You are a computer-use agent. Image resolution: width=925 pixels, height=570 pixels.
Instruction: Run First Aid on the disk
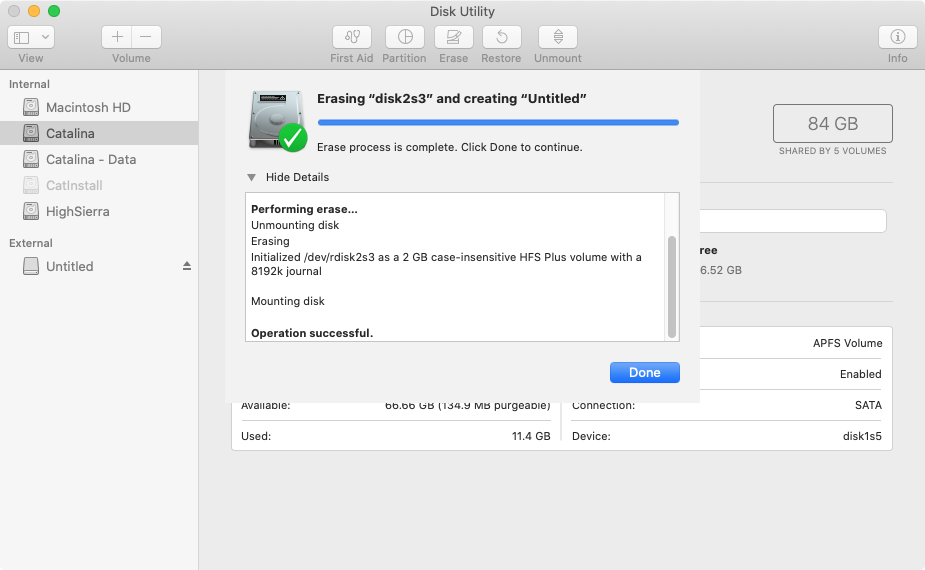pos(352,37)
